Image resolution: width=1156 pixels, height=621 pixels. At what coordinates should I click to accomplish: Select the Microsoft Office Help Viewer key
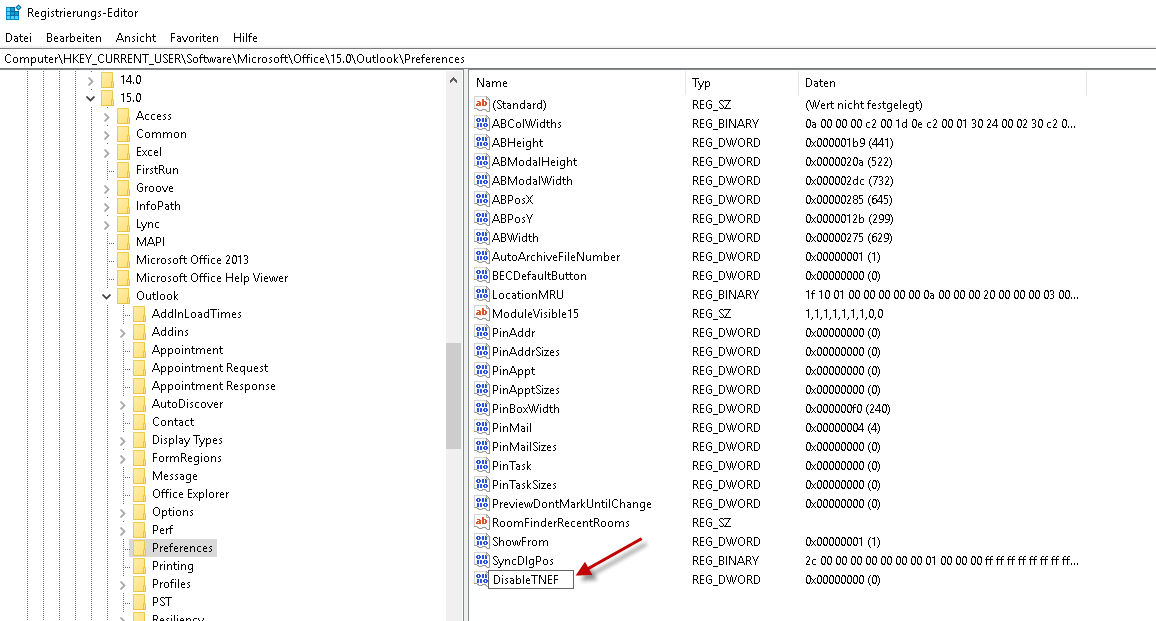coord(212,278)
